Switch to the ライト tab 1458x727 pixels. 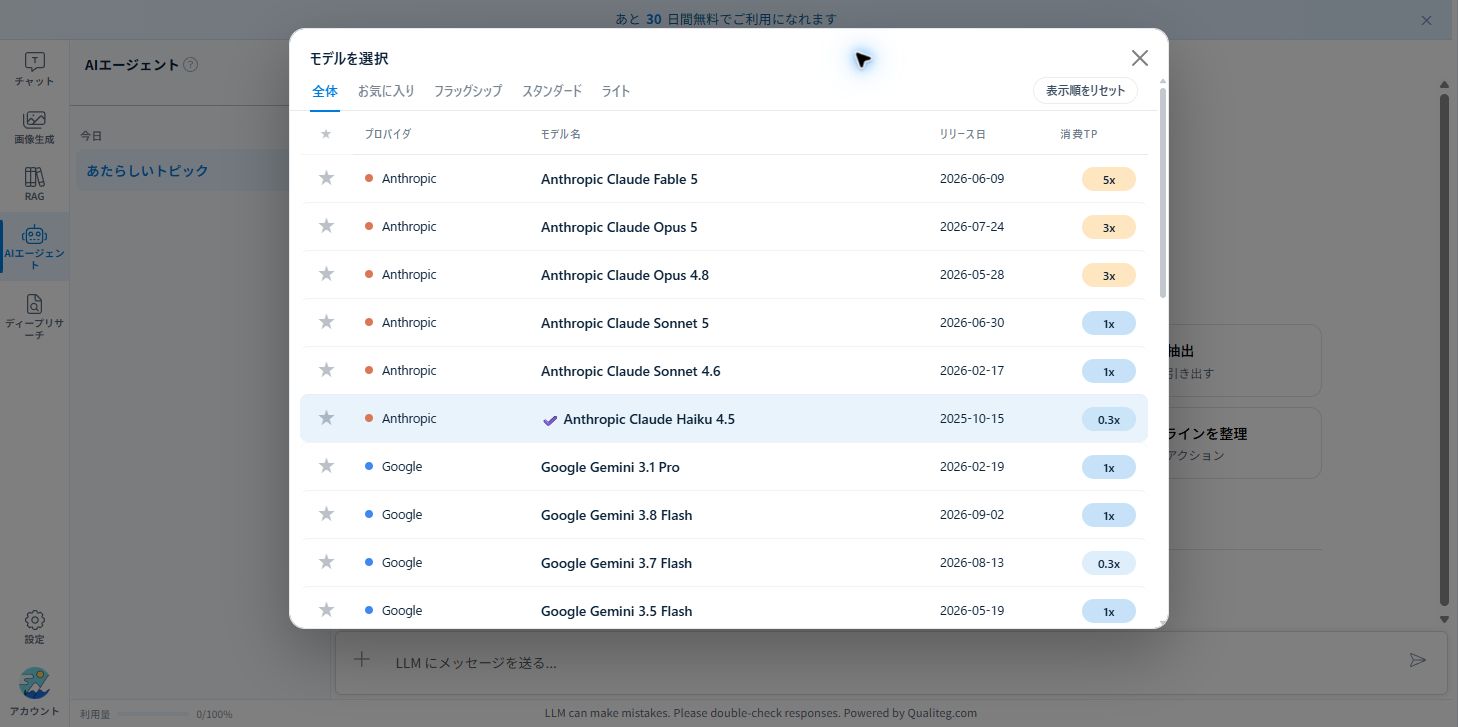(x=616, y=91)
